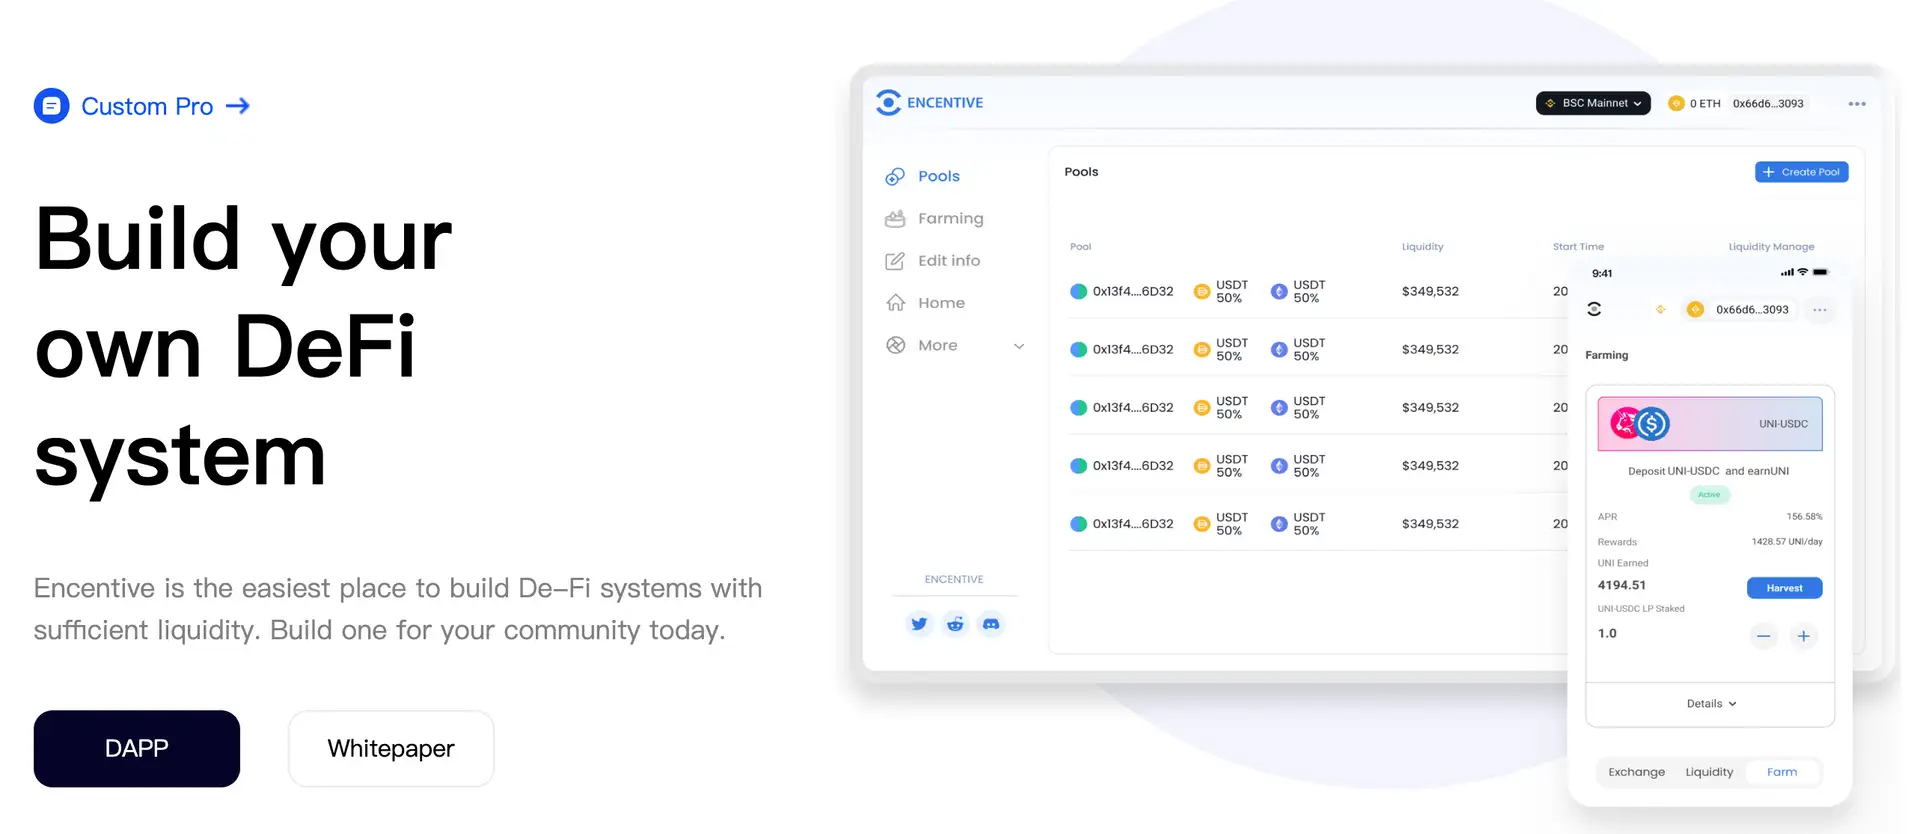Click the Encentive logo in header
Viewport: 1920px width, 834px height.
929,103
